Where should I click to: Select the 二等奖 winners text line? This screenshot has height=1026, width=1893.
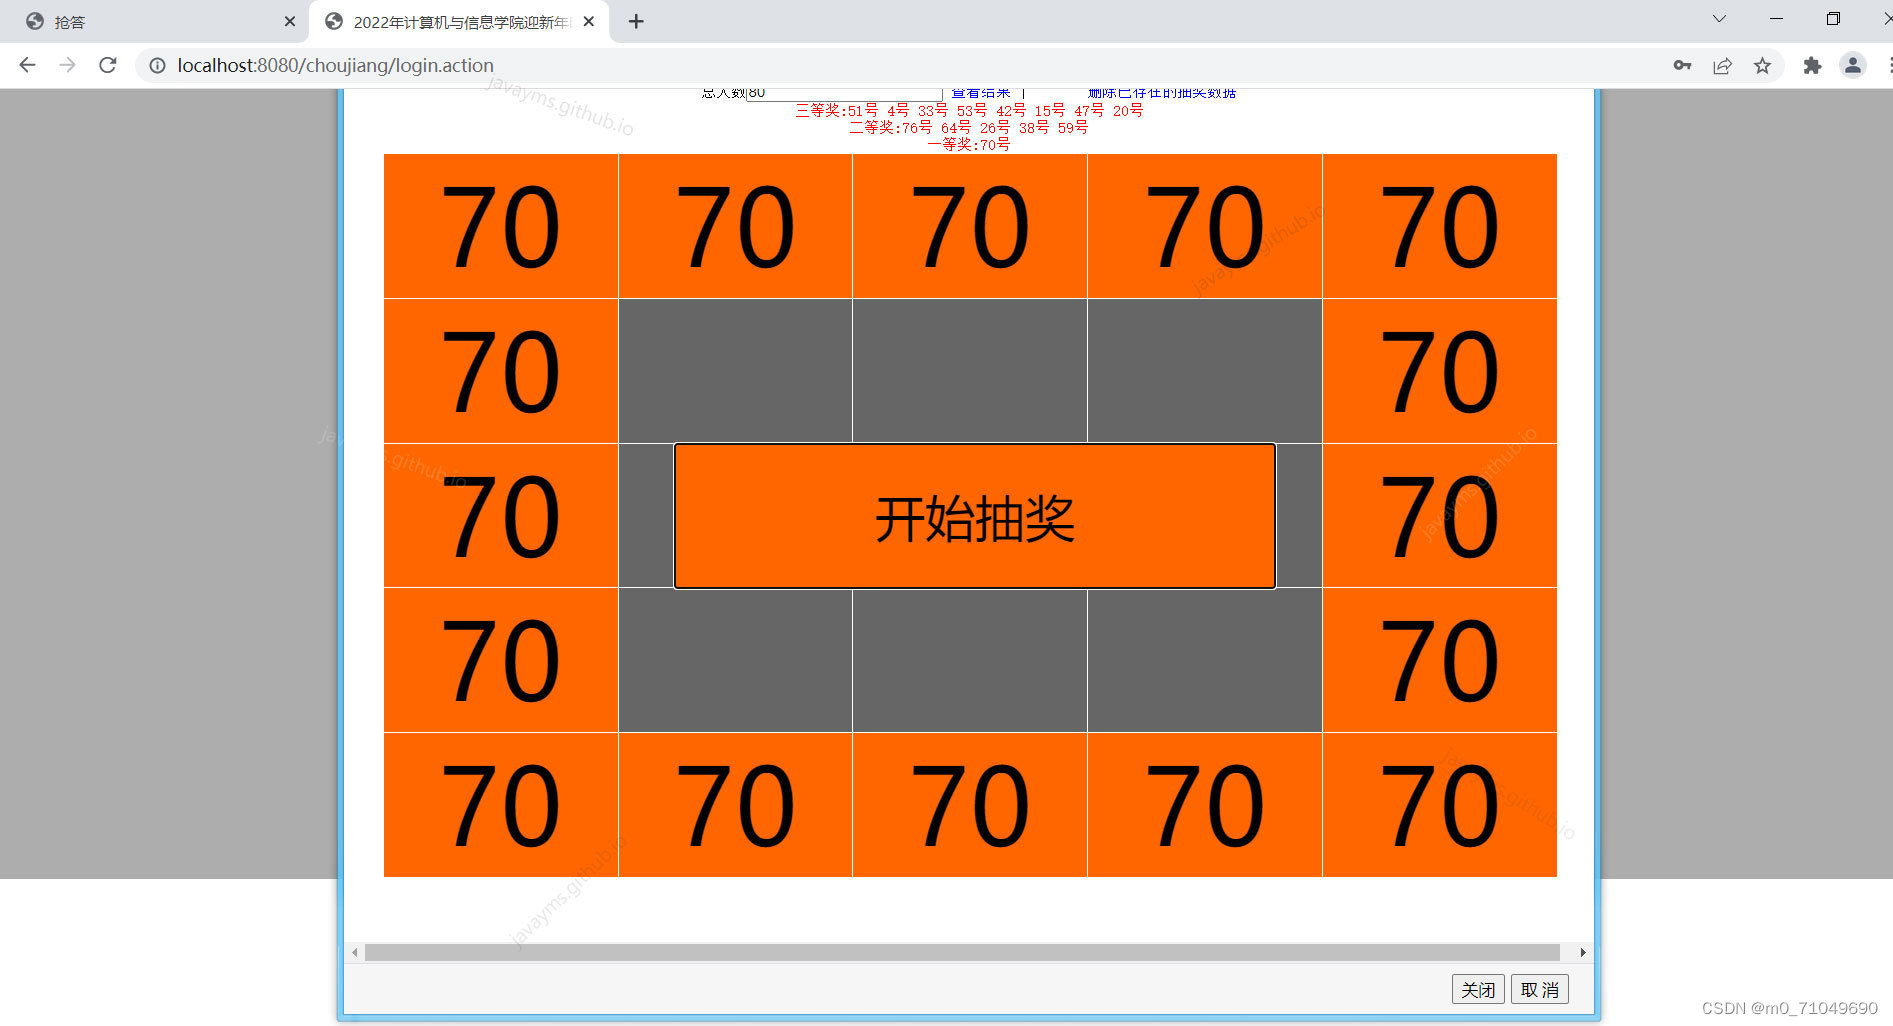pyautogui.click(x=969, y=127)
